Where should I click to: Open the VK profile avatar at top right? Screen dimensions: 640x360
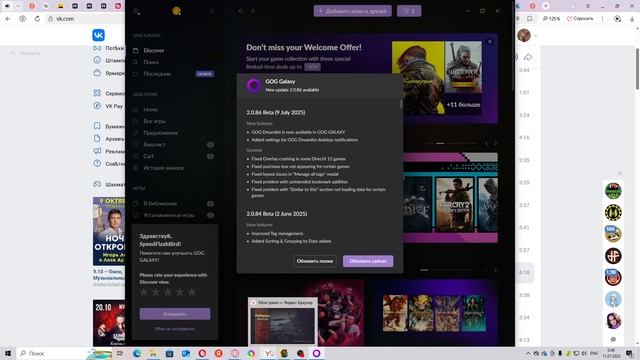pos(524,35)
